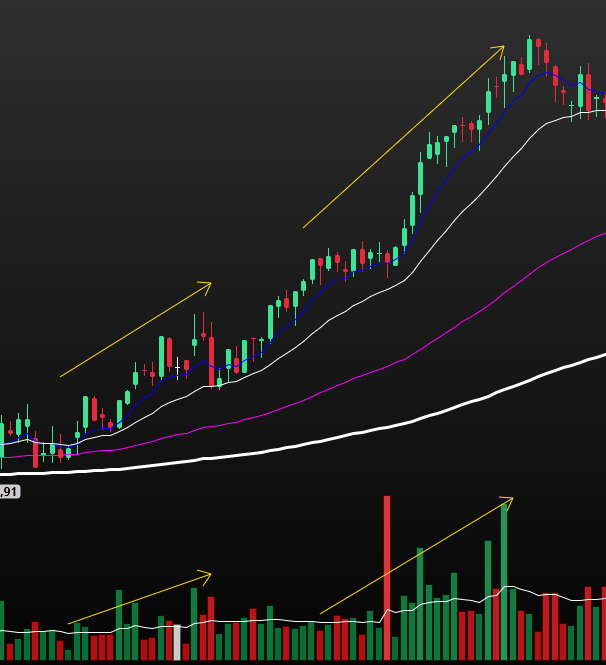The image size is (606, 665).
Task: Click the tallest red volume bar
Action: click(x=387, y=580)
